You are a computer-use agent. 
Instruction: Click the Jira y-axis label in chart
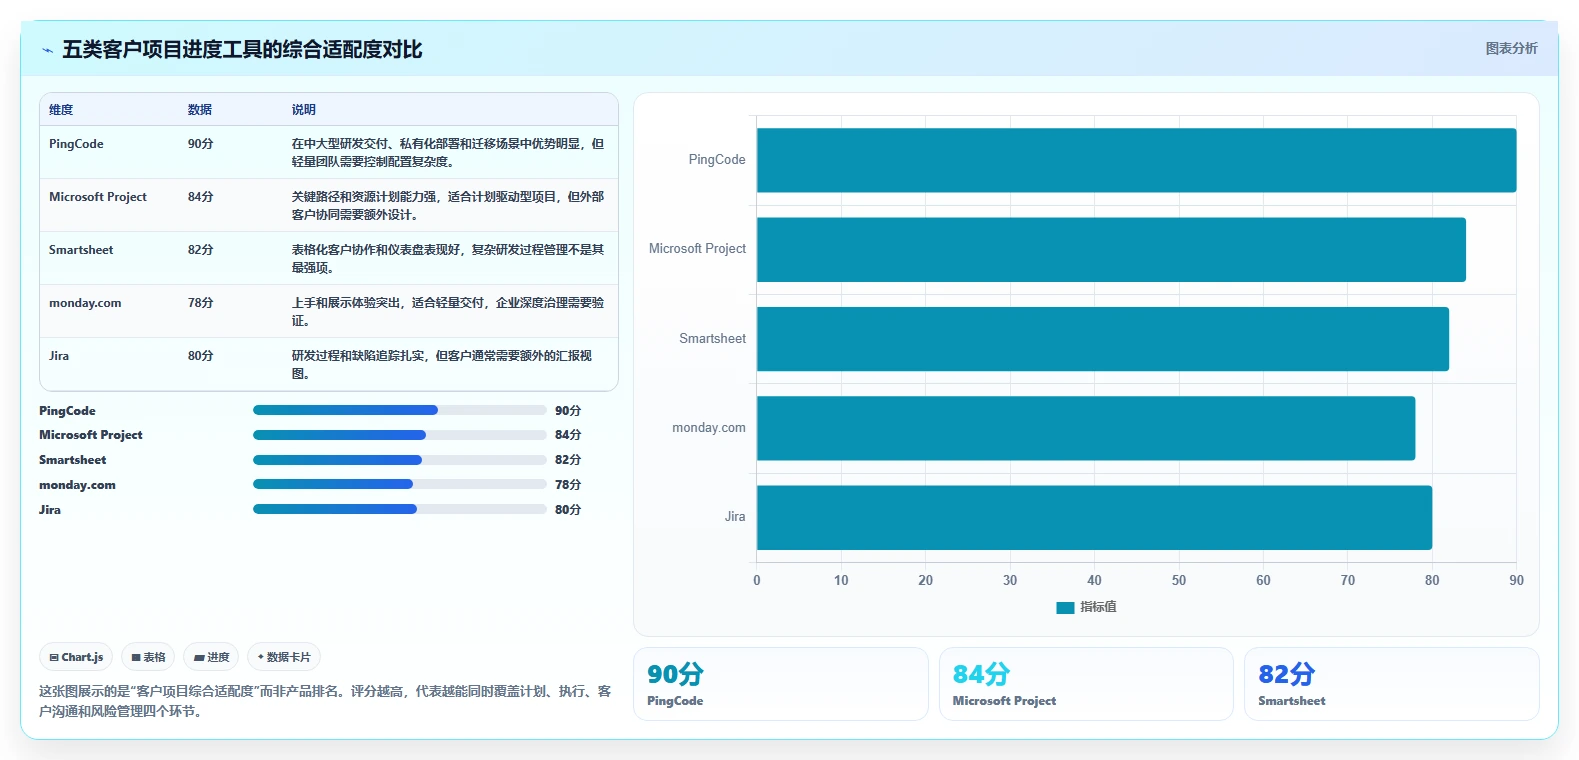[x=735, y=517]
